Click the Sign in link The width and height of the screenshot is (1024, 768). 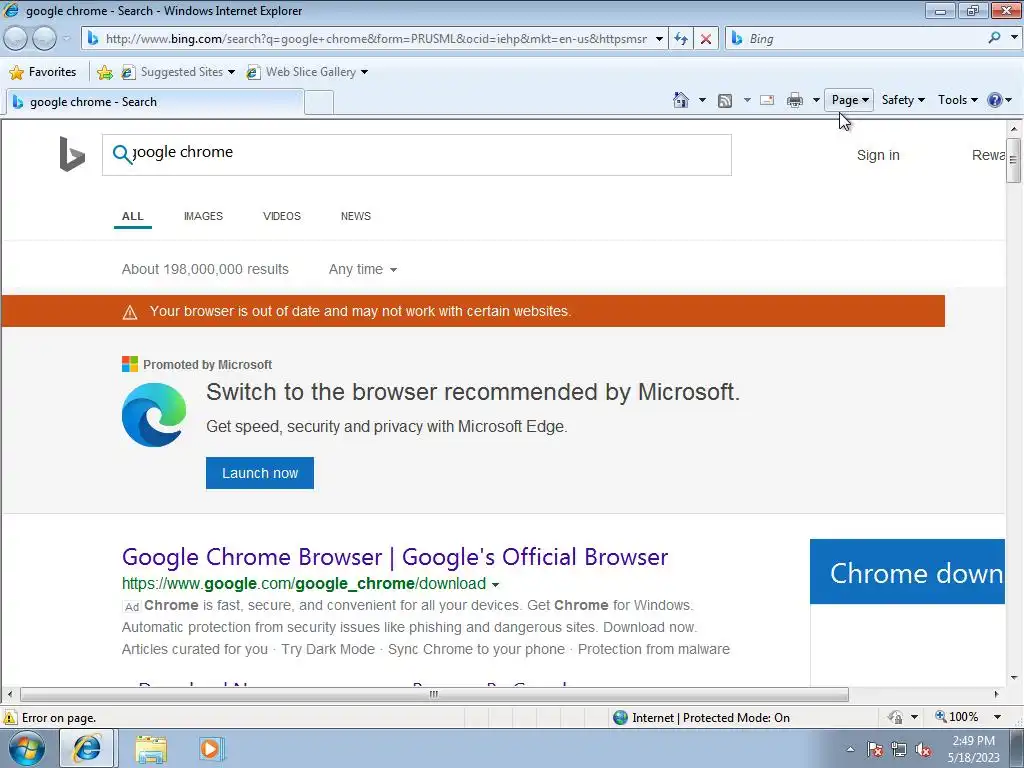(x=878, y=155)
